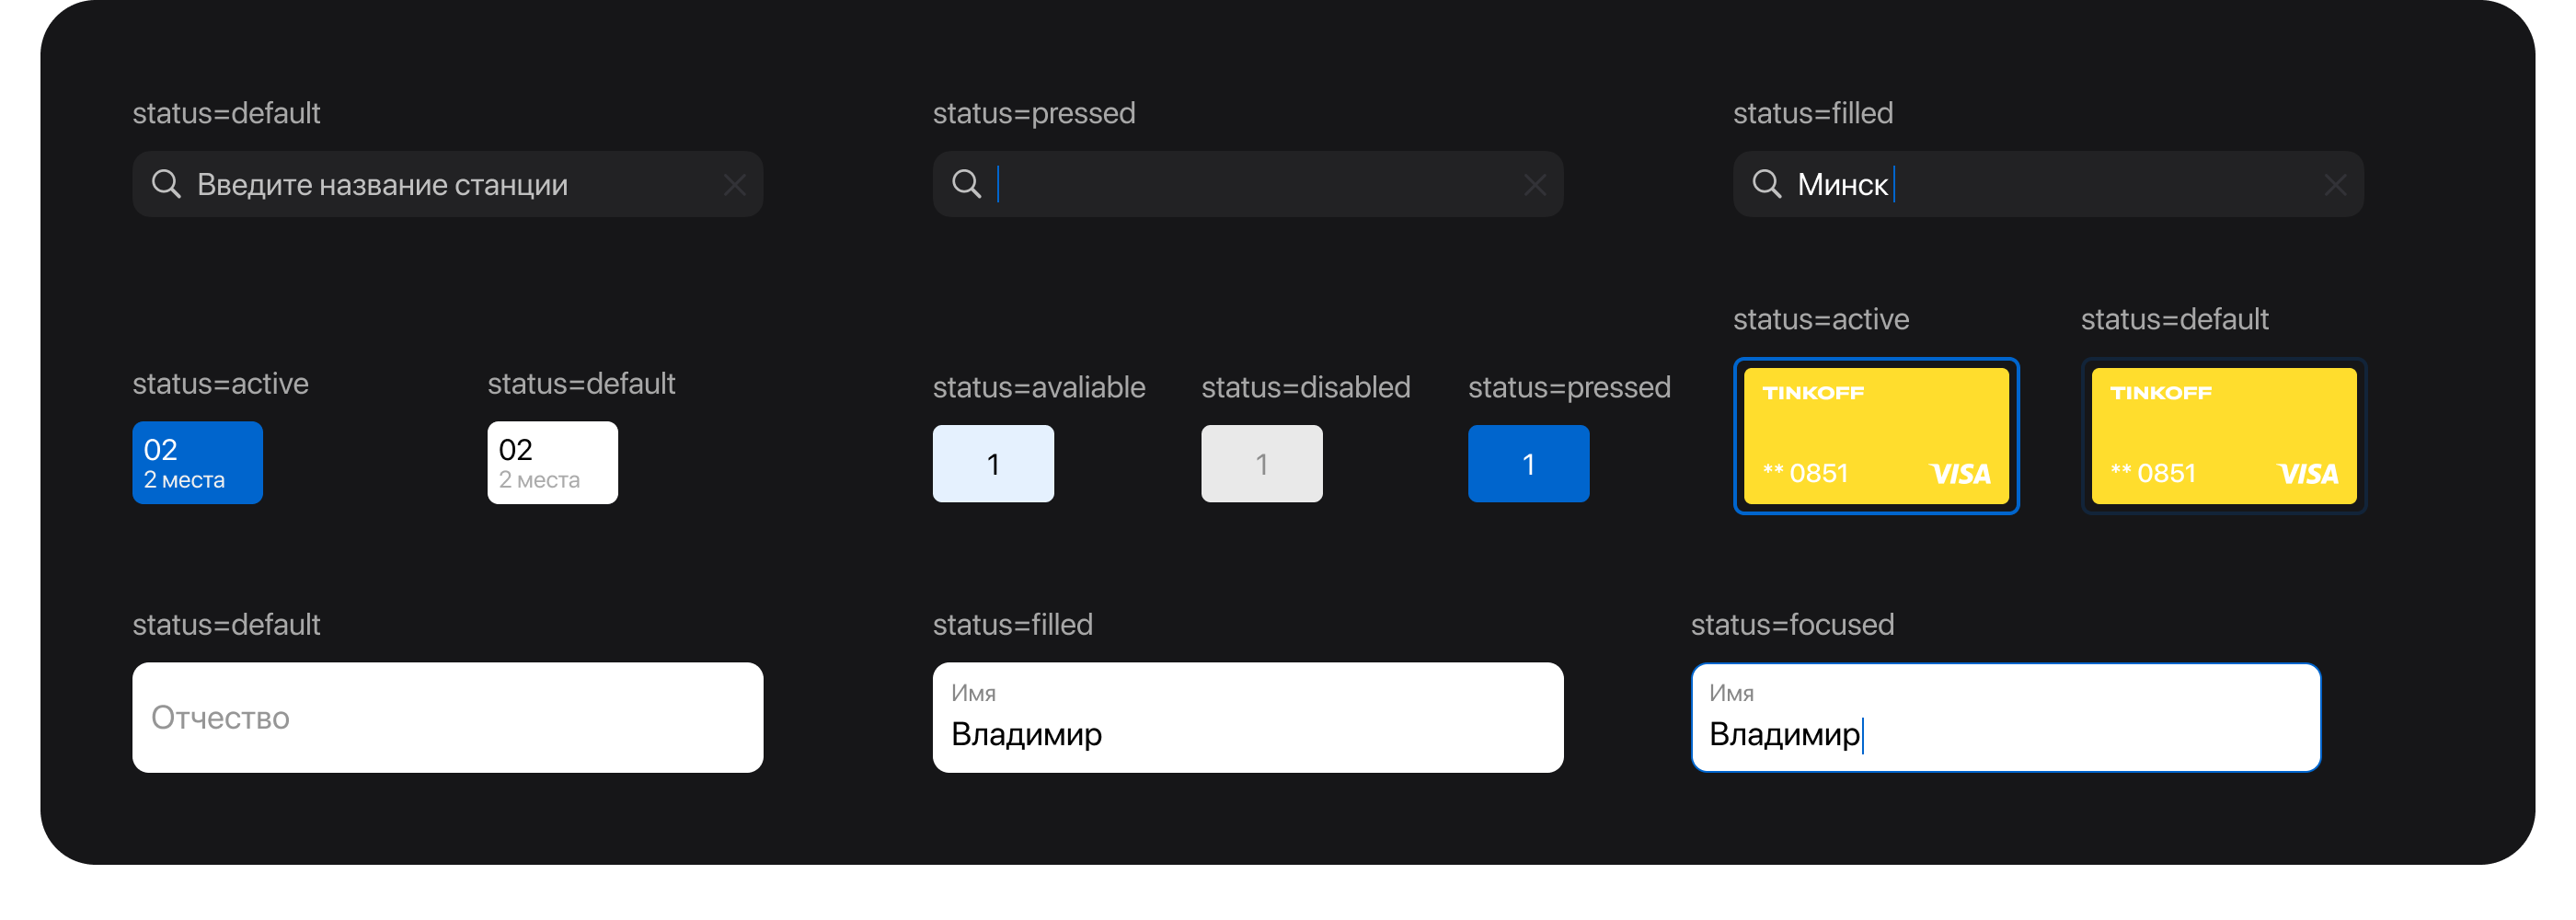Click the filled Имя field with Владимир
Screen dimensions: 2576x920
click(1247, 717)
